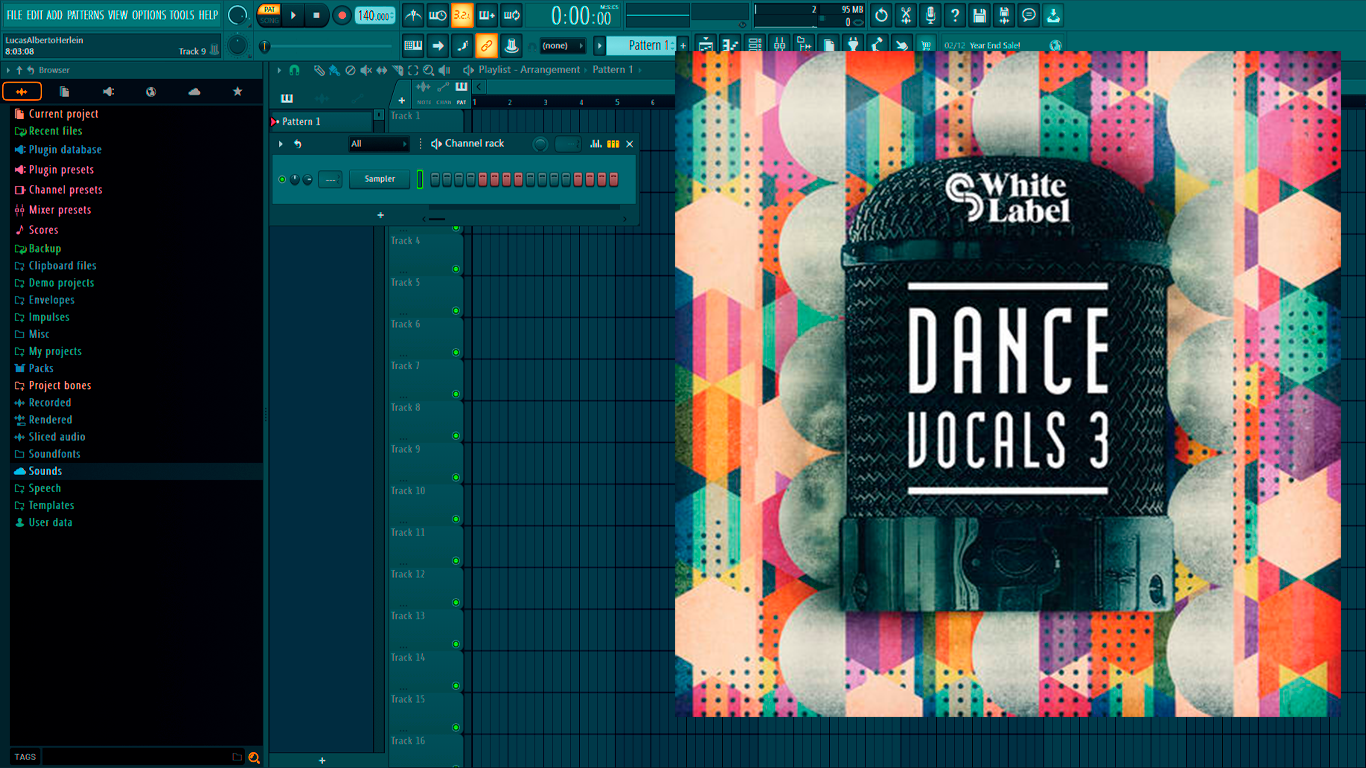Click the globe icon beside Year End Sale

(x=1055, y=45)
